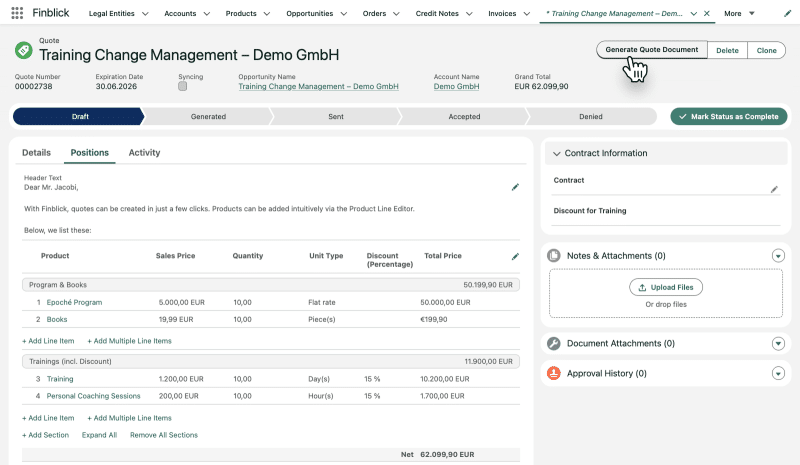Edit Header Text with pencil icon
The width and height of the screenshot is (800, 465).
click(x=515, y=187)
